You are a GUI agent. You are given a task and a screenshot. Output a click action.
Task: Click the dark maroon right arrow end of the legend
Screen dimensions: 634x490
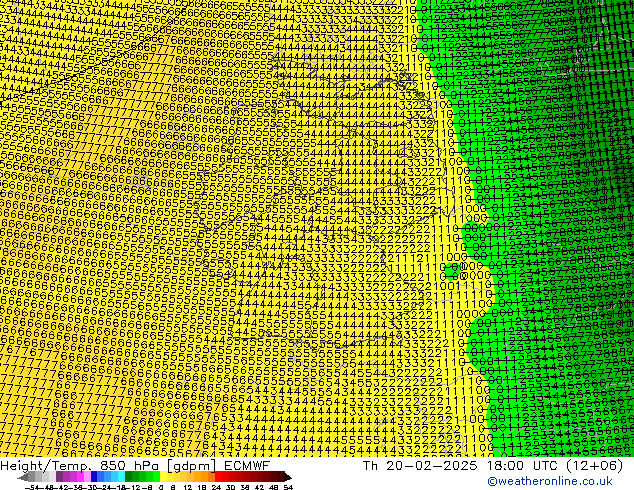pos(287,477)
